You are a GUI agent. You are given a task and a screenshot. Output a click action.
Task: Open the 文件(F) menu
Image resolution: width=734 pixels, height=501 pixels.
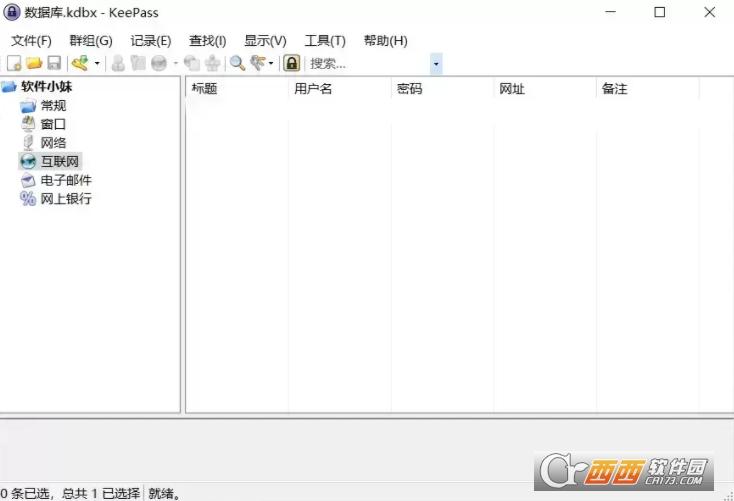(31, 41)
